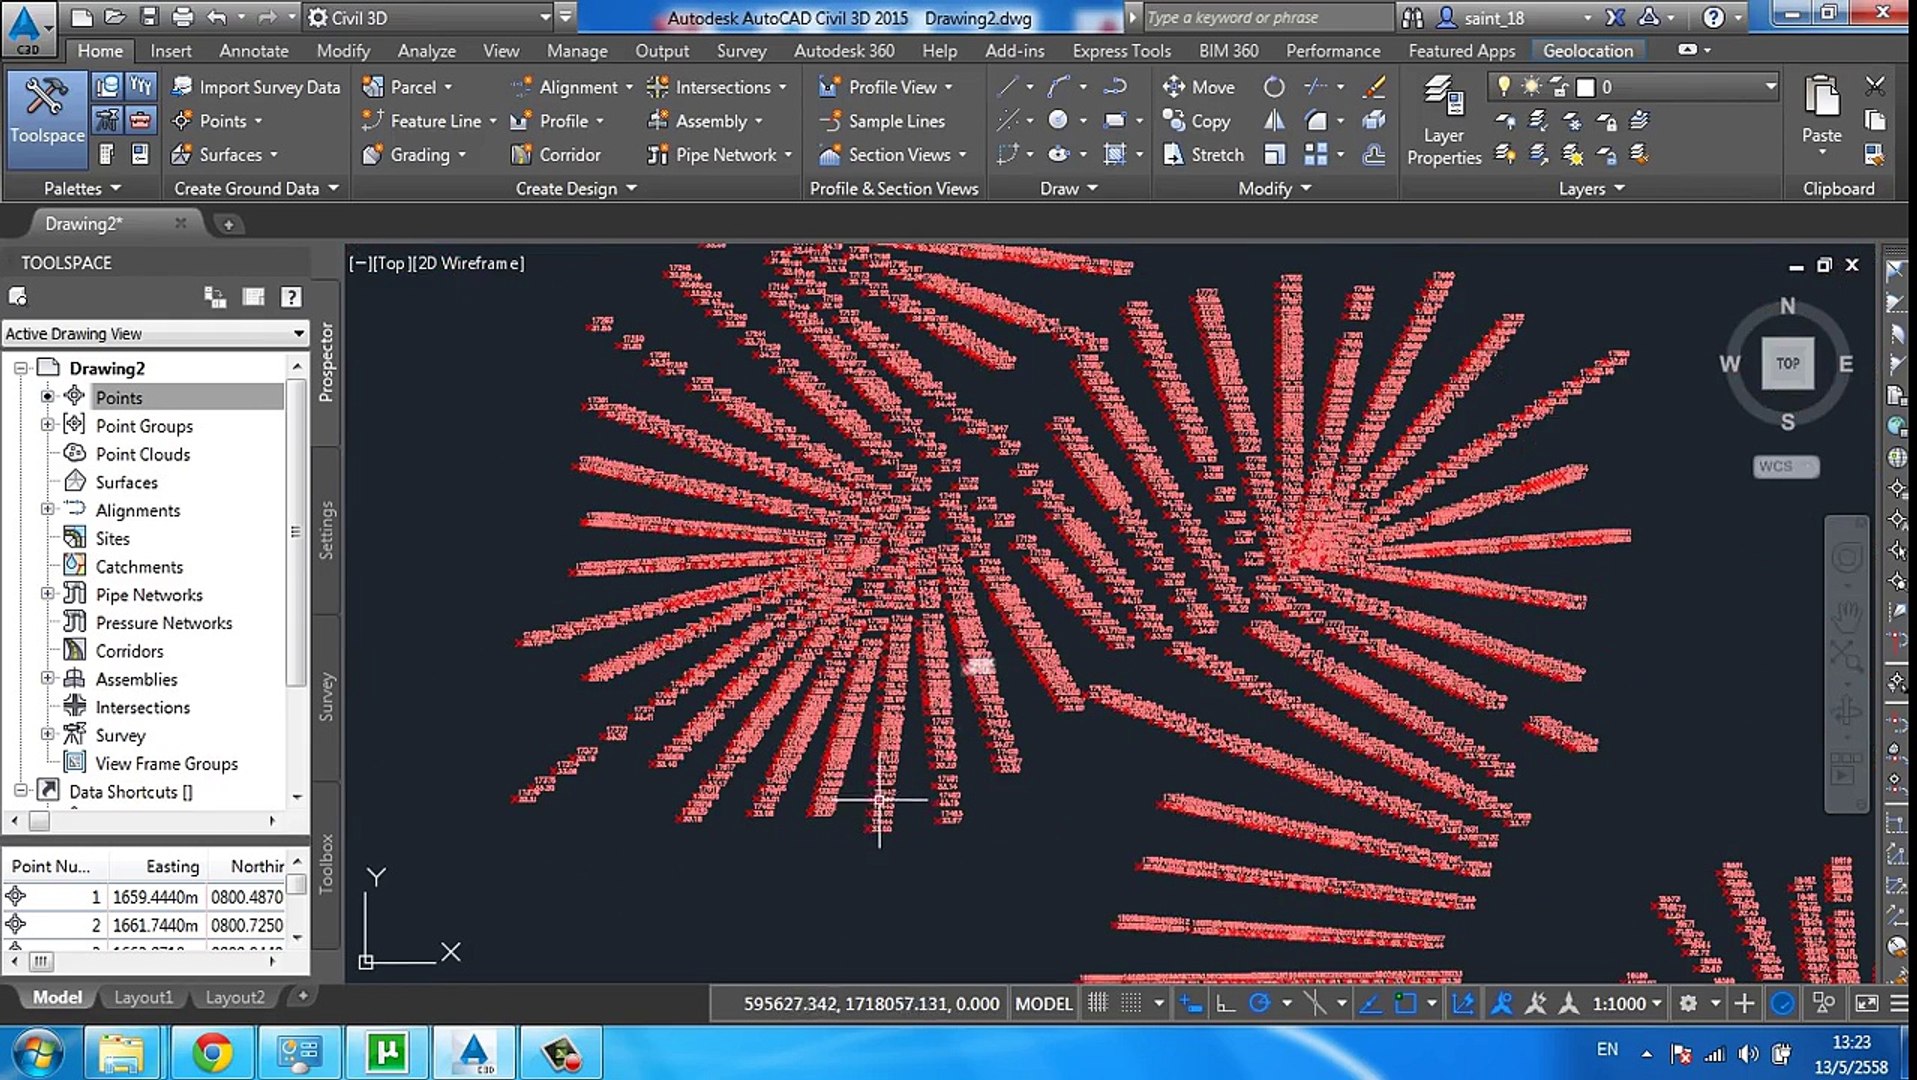Viewport: 1917px width, 1080px height.
Task: Click Import Survey Data
Action: point(256,87)
